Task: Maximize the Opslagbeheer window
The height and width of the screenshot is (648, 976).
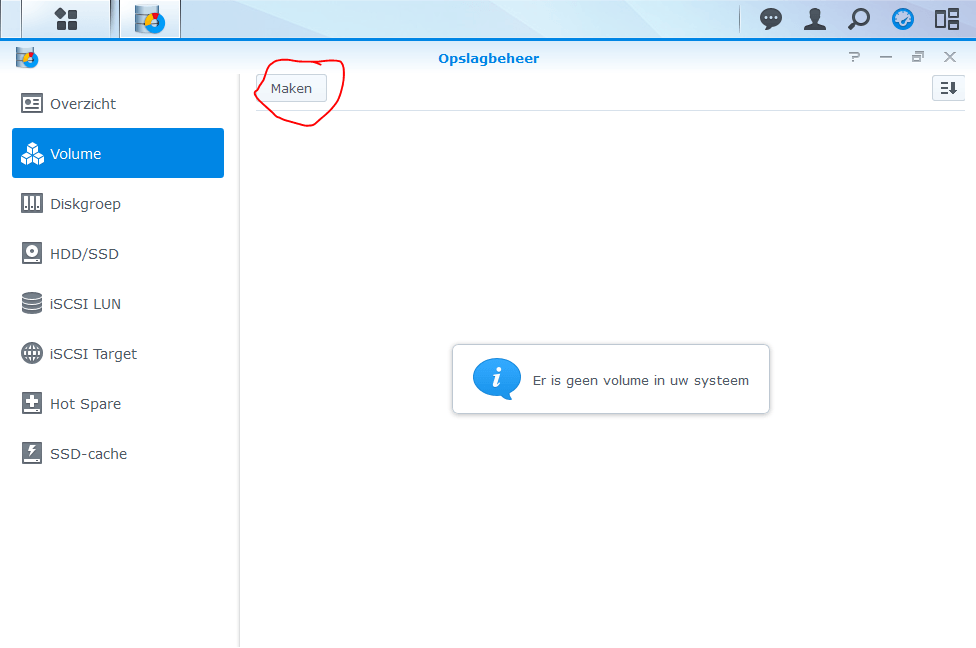Action: (x=918, y=58)
